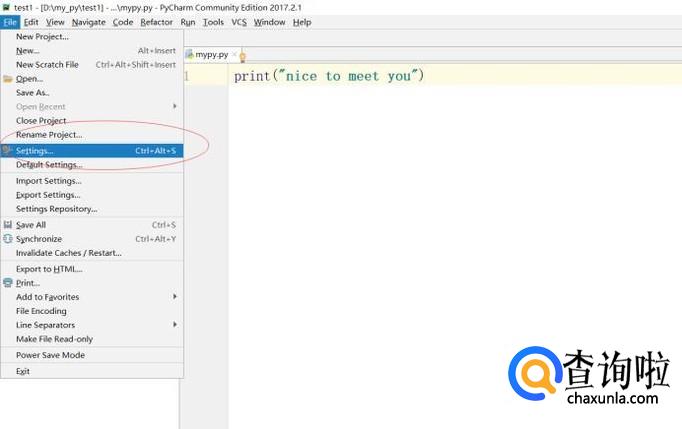
Task: Open Settings Repository...
Action: (92, 209)
